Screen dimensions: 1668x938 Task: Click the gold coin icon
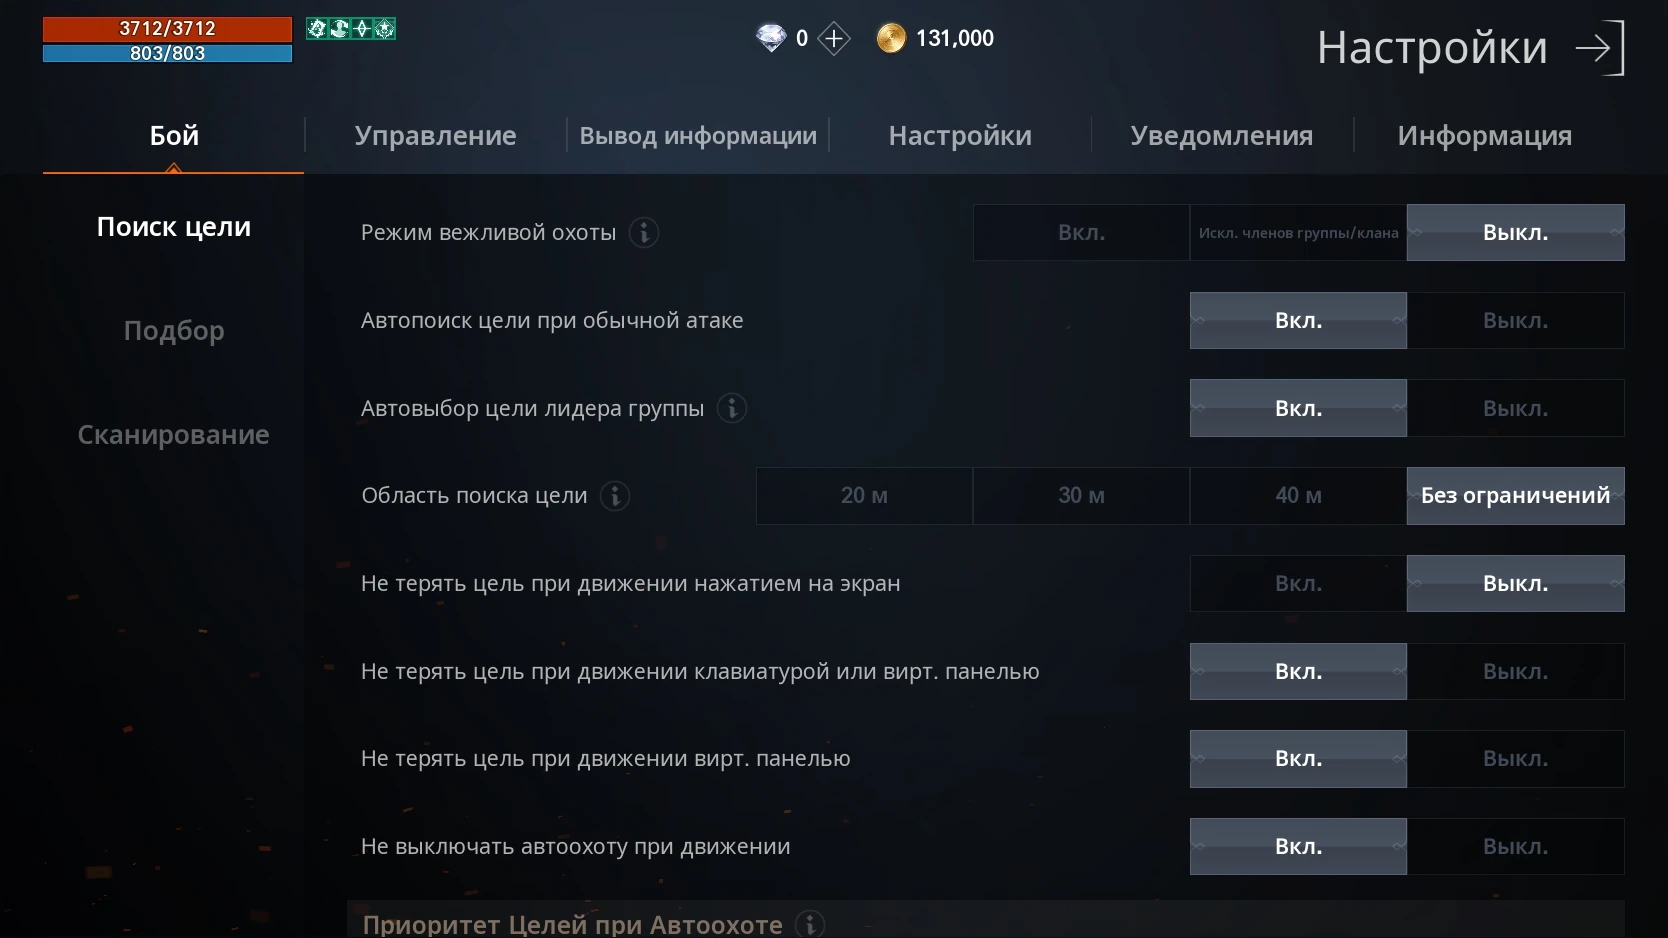click(890, 39)
